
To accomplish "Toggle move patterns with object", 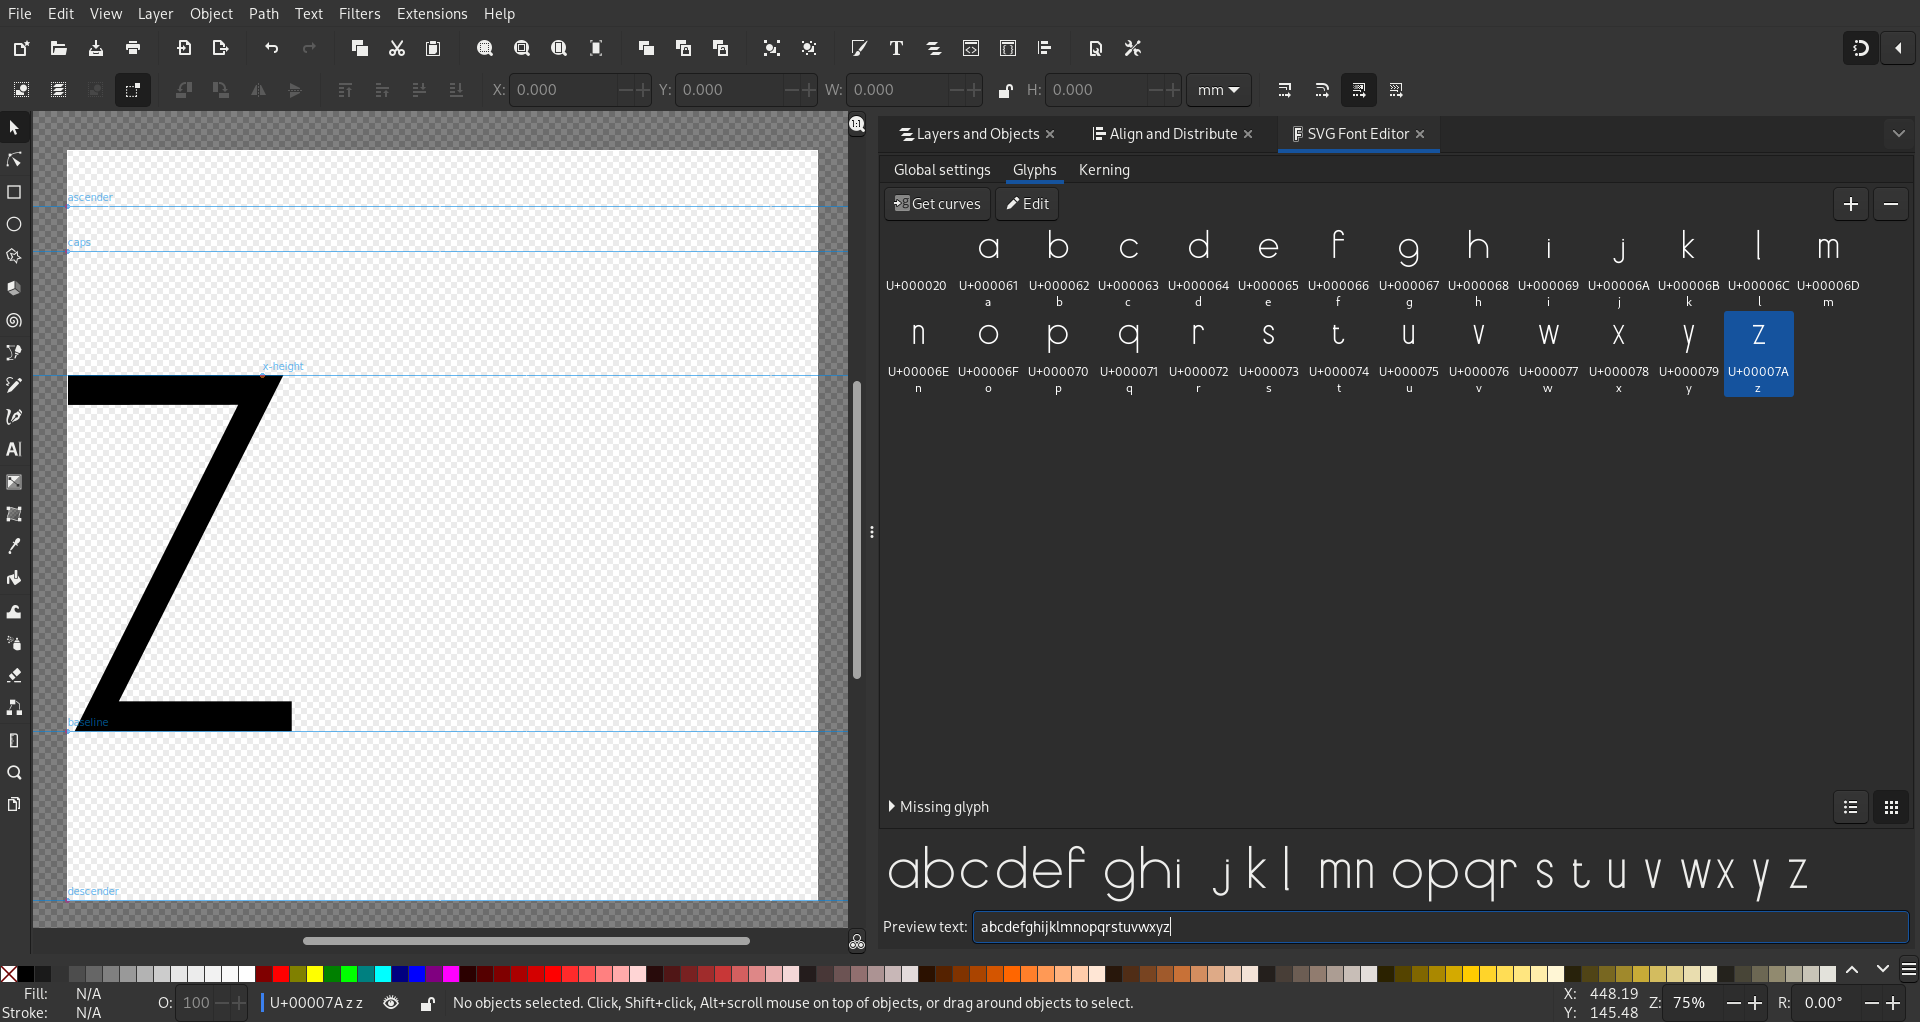I will (x=1396, y=90).
